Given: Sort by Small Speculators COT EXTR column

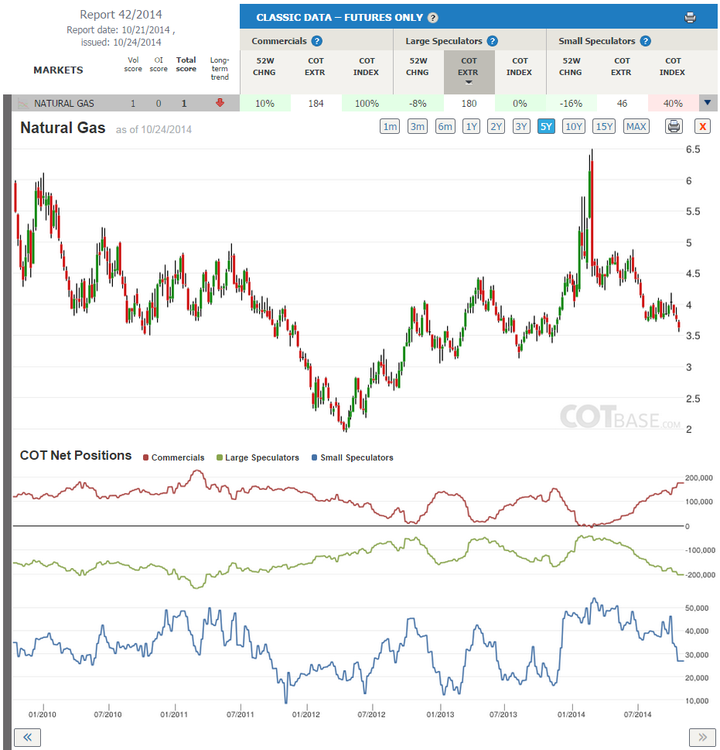Looking at the screenshot, I should tap(621, 66).
